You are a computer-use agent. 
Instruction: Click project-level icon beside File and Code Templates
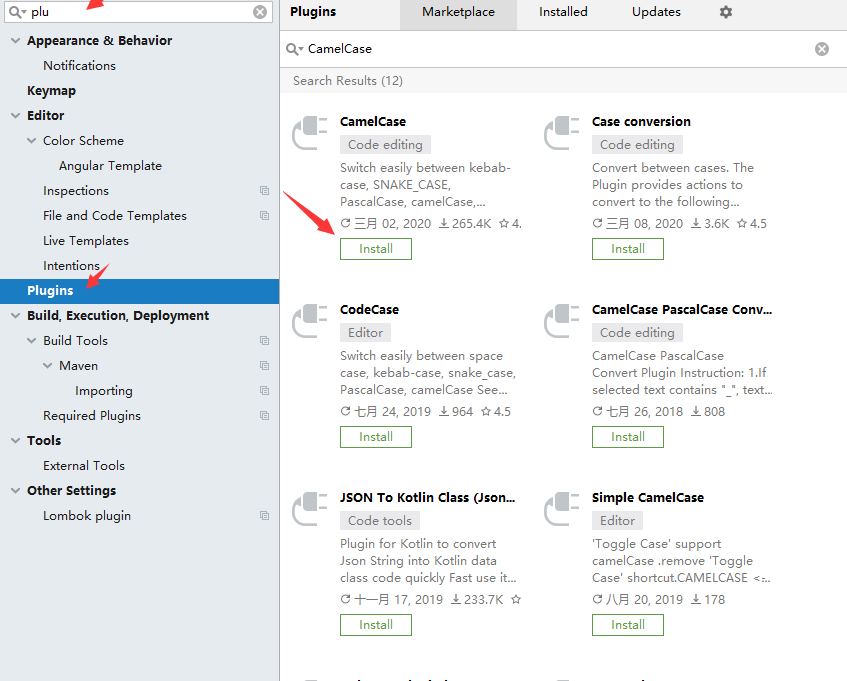[x=264, y=215]
